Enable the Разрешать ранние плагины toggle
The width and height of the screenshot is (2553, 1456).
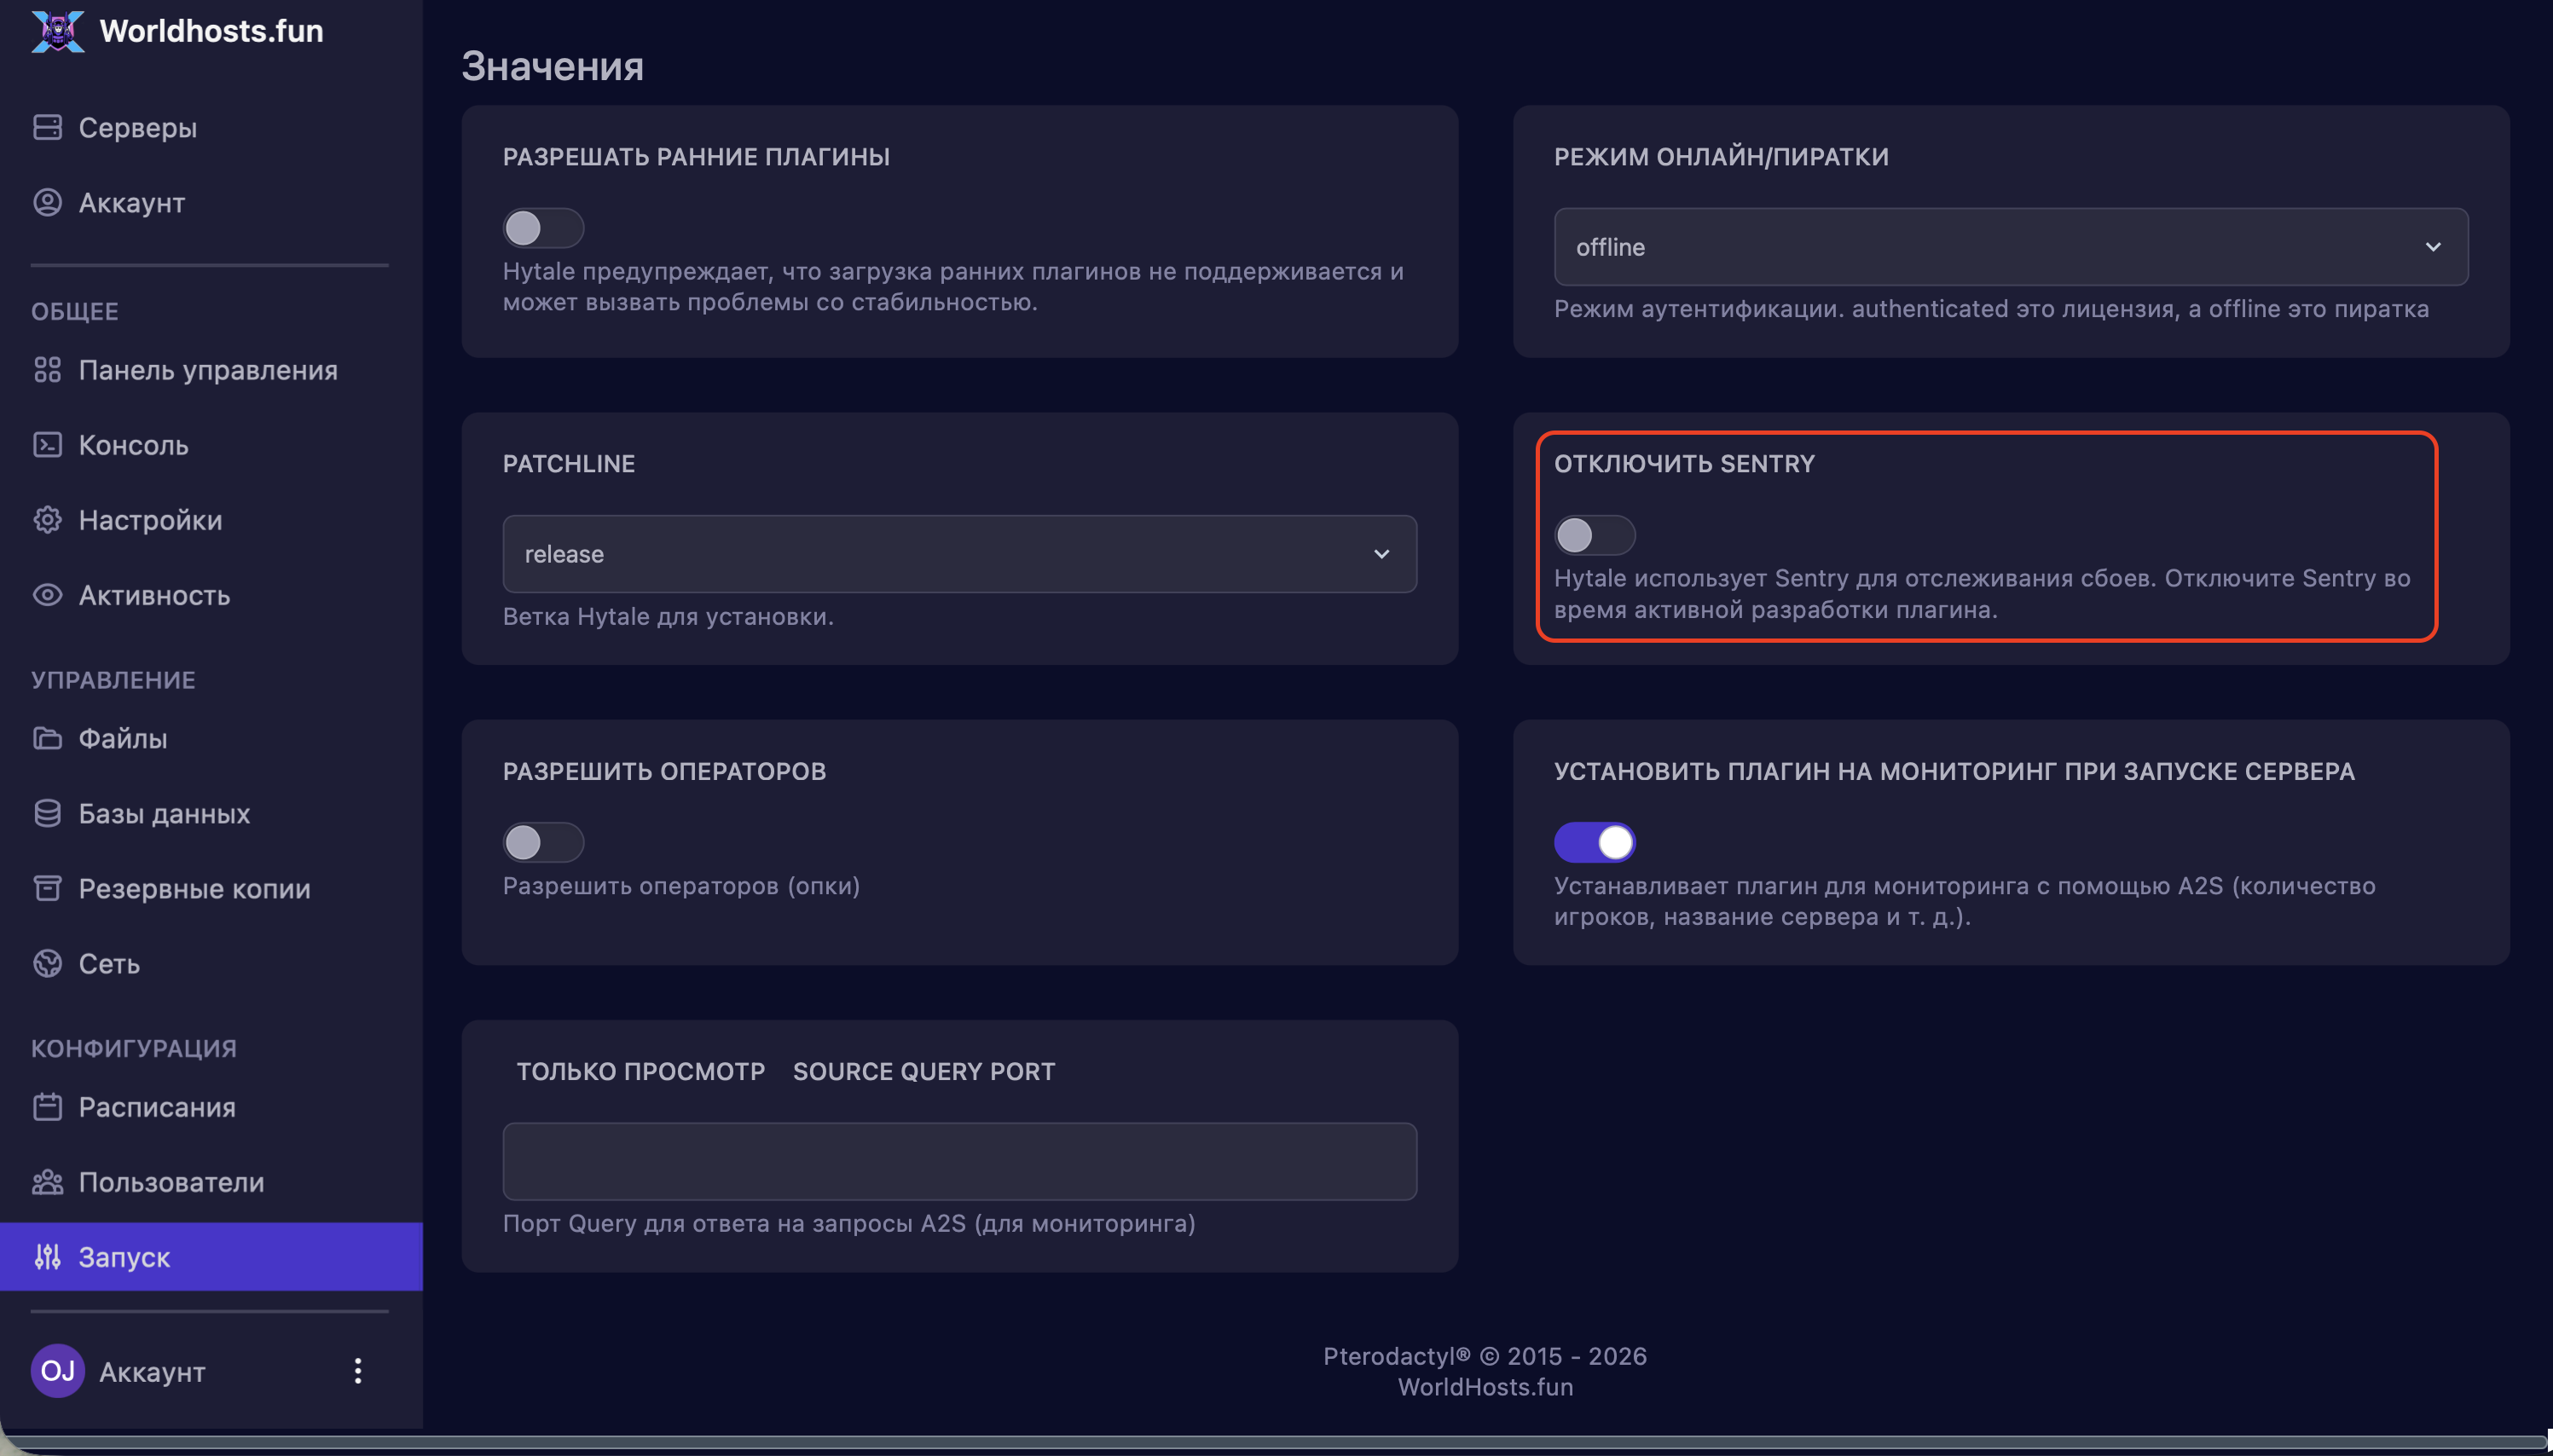click(543, 228)
